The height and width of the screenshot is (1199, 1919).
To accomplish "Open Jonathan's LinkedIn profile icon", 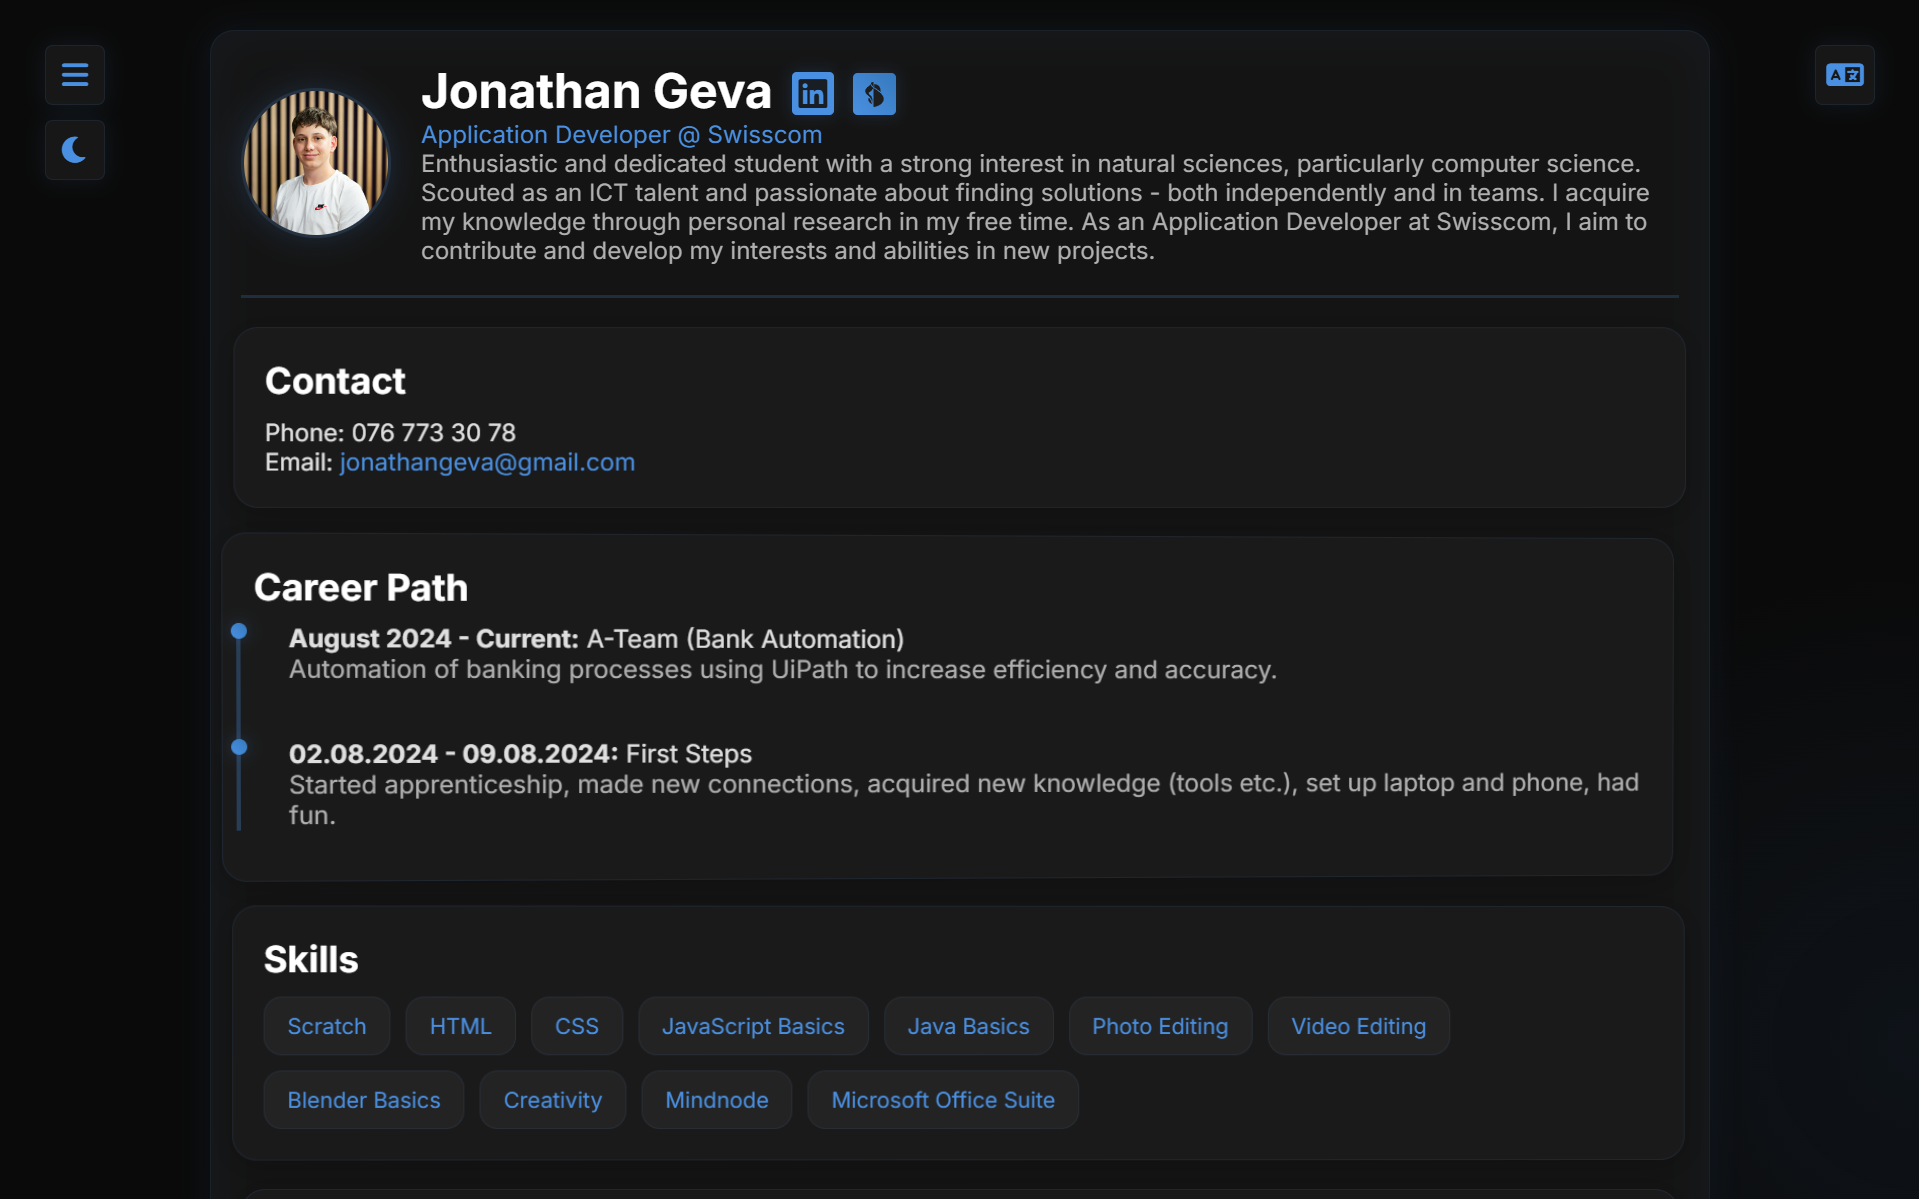I will [812, 93].
